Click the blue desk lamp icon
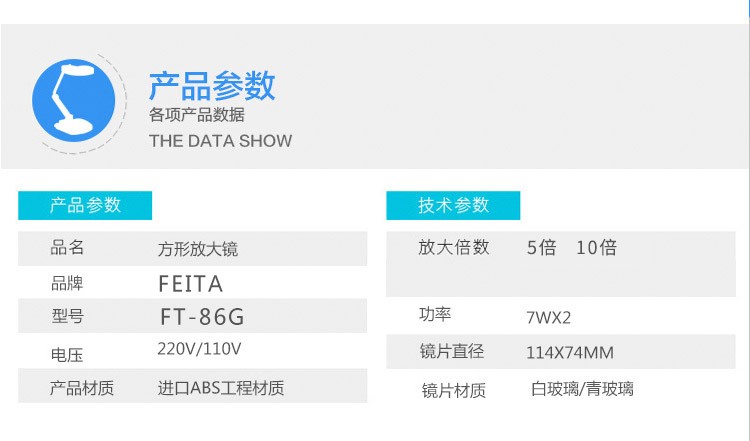This screenshot has width=750, height=441. pos(74,98)
